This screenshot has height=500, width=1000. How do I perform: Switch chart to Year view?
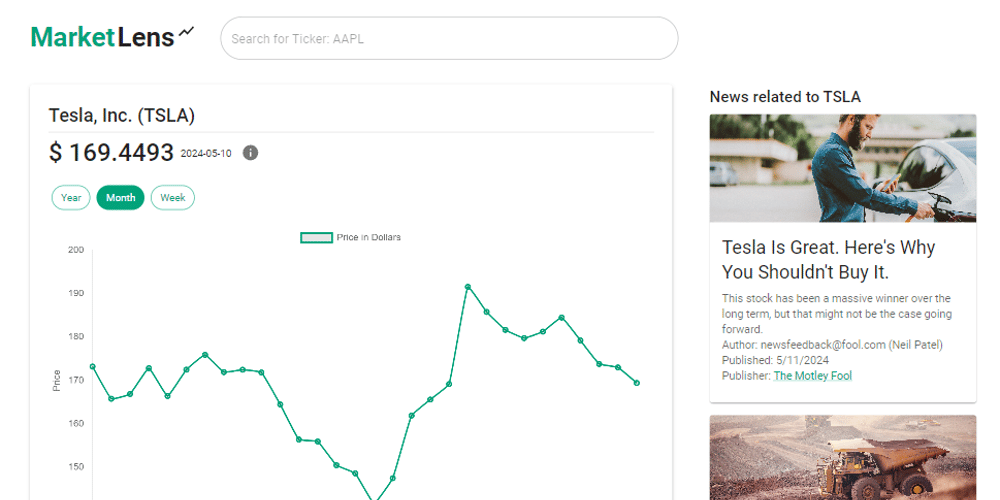pos(71,198)
